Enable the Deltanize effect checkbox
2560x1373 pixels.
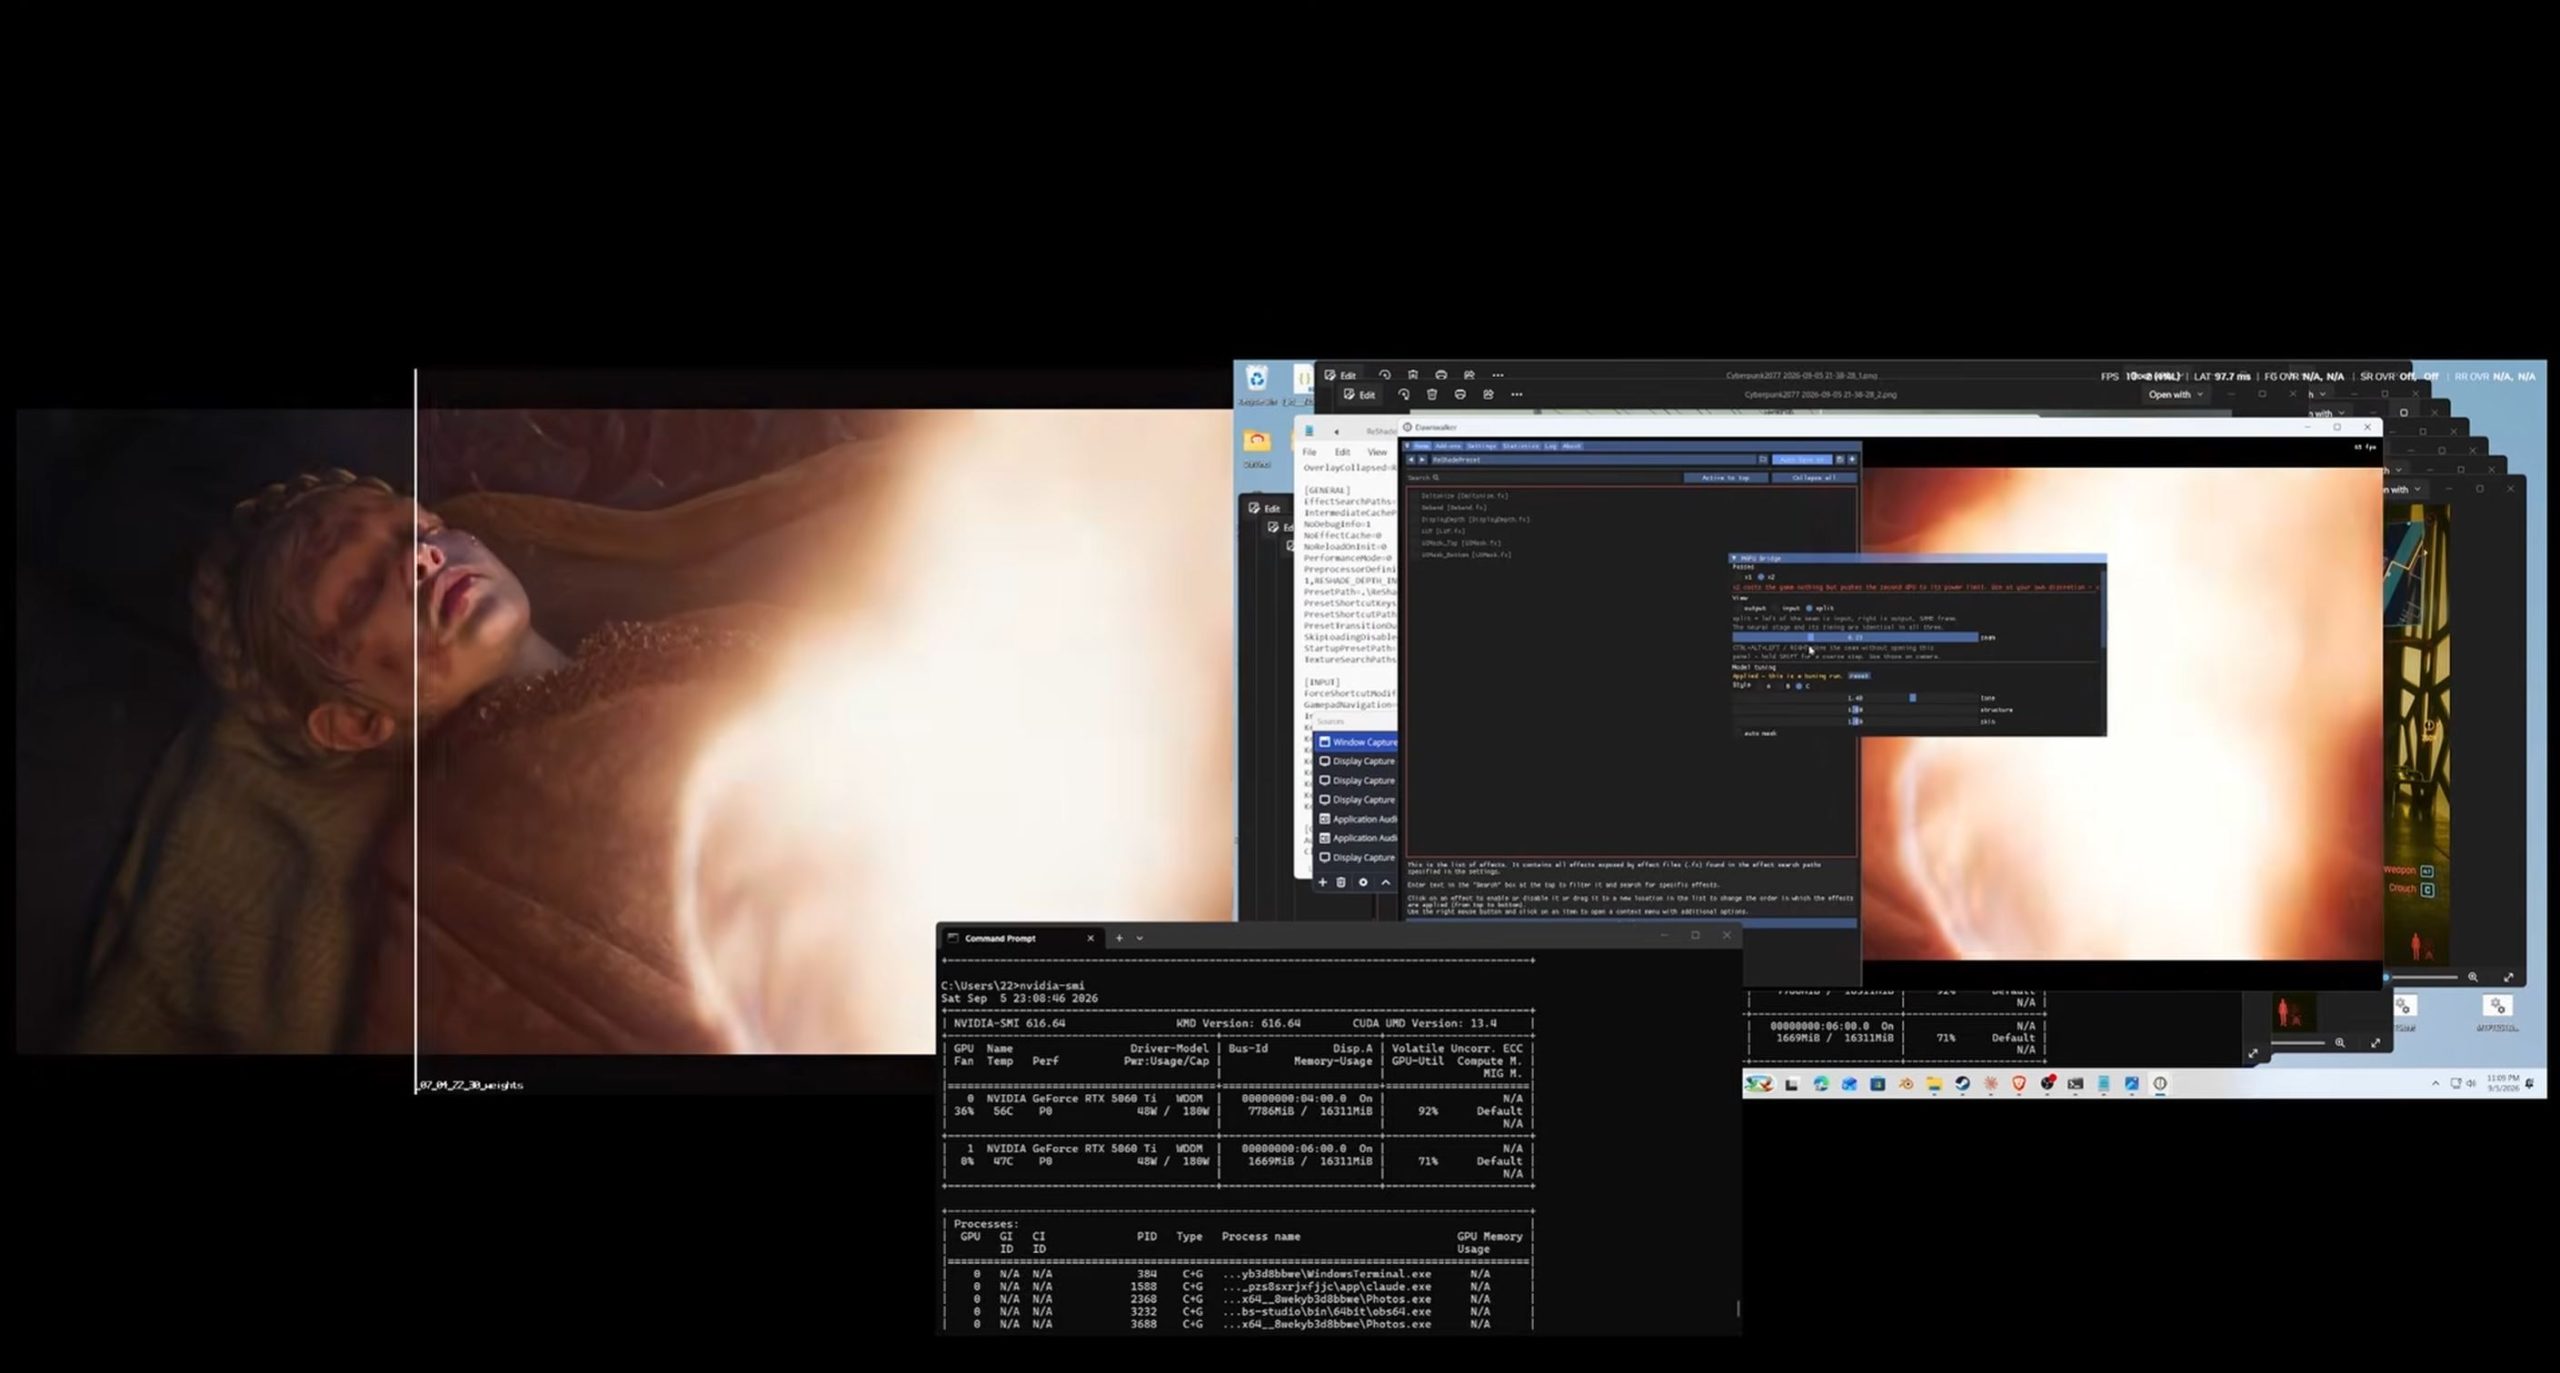(x=1415, y=496)
